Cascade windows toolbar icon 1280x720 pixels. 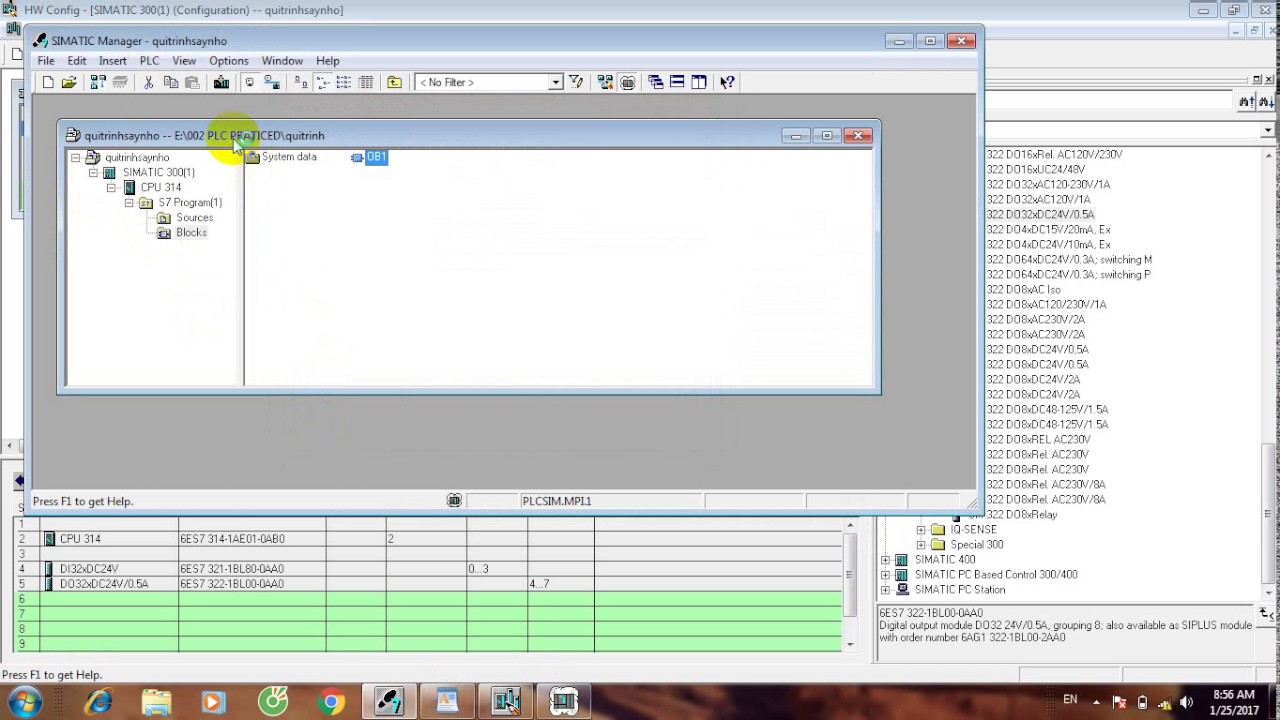click(x=655, y=82)
